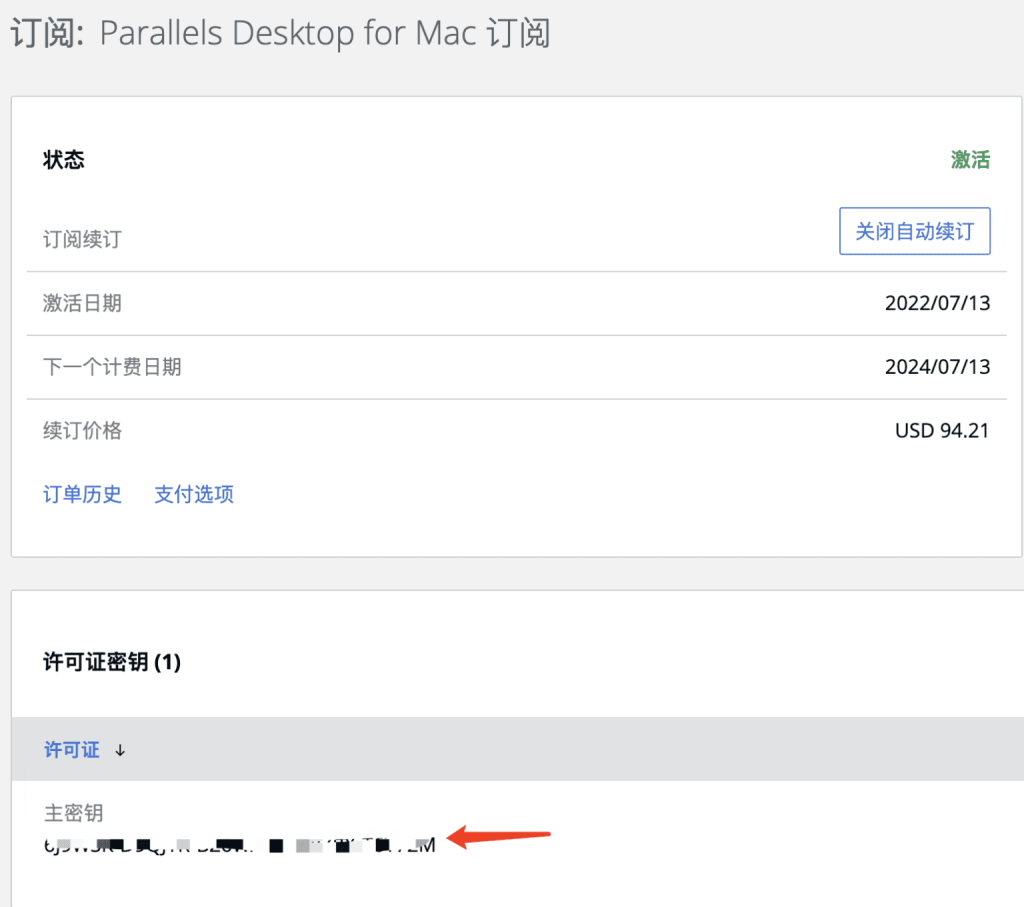Screen dimensions: 1024x907
Task: Click the 下一个计费日期 label
Action: point(112,367)
